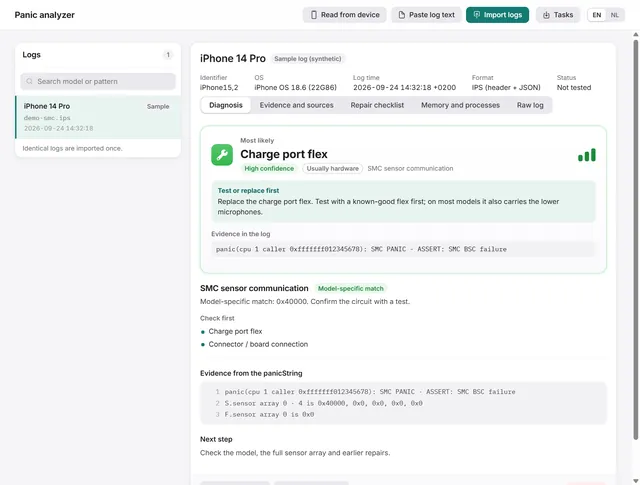Screen dimensions: 640x485
Task: Switch to the Repair checklist tab
Action: click(377, 105)
